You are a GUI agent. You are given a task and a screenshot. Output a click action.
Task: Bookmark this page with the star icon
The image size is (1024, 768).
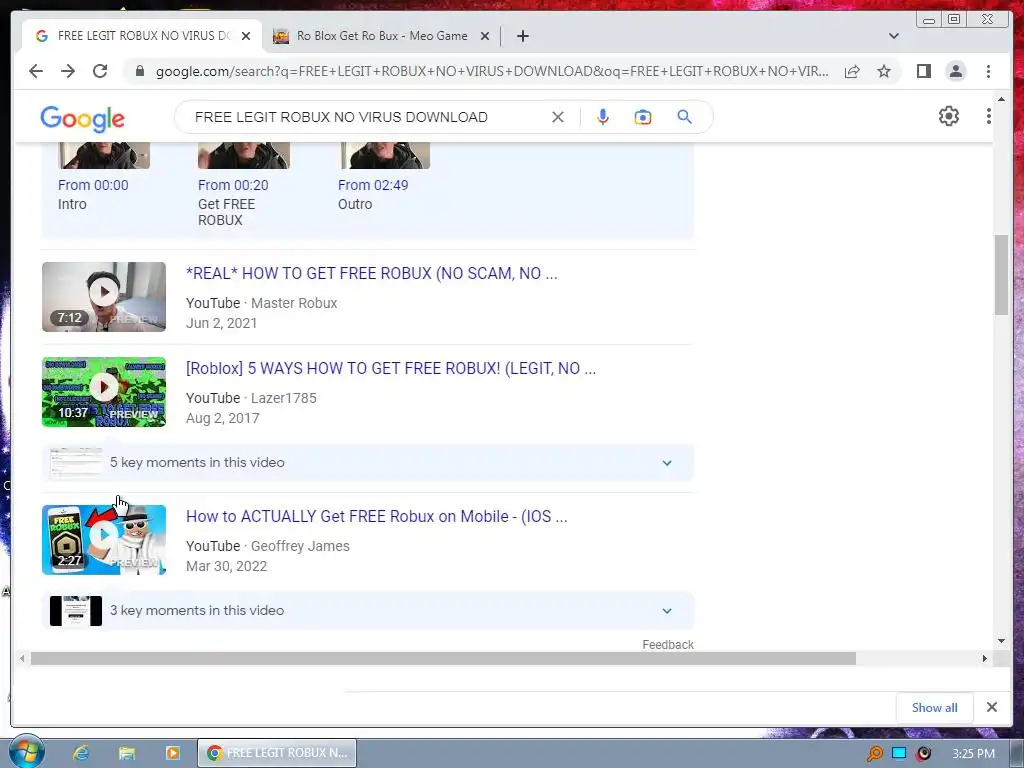click(884, 71)
